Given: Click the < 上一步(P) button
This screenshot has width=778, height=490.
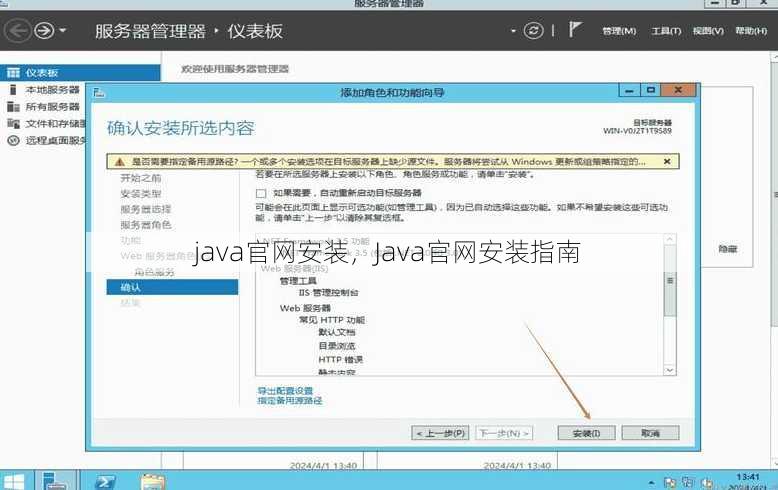Looking at the screenshot, I should (440, 433).
